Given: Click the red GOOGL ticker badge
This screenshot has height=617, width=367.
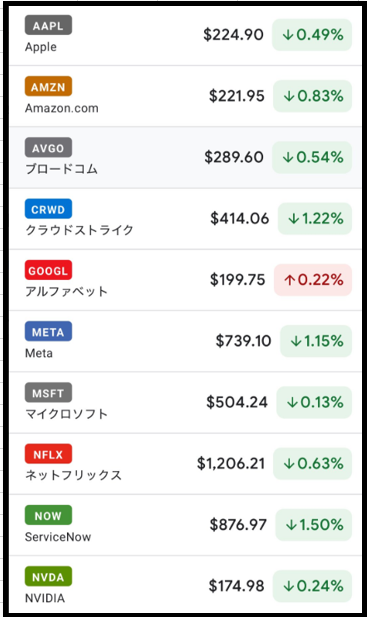Looking at the screenshot, I should [x=48, y=270].
